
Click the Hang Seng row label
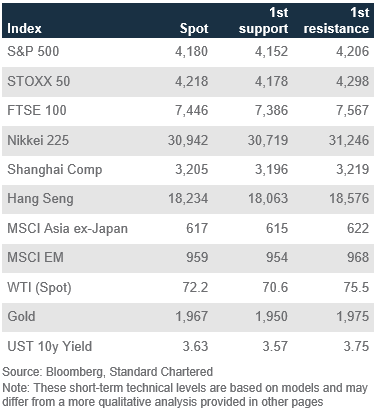point(40,199)
